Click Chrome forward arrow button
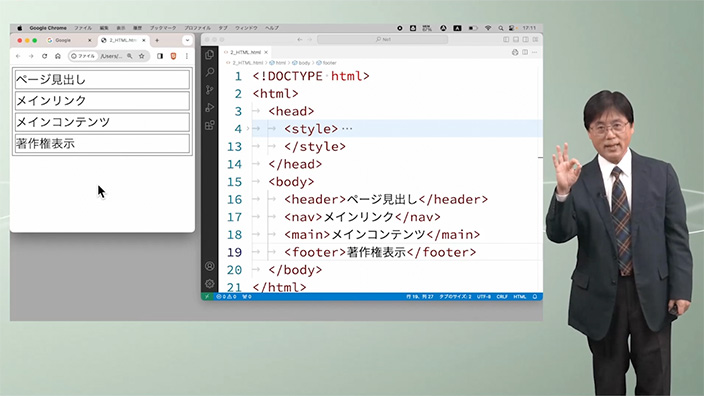Screen dimensions: 704x396 click(31, 56)
